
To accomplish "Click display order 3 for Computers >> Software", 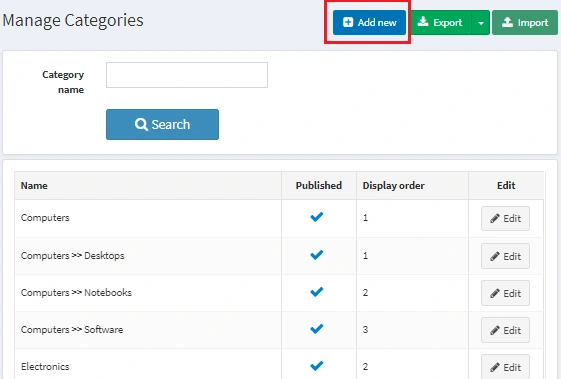I will pyautogui.click(x=365, y=330).
